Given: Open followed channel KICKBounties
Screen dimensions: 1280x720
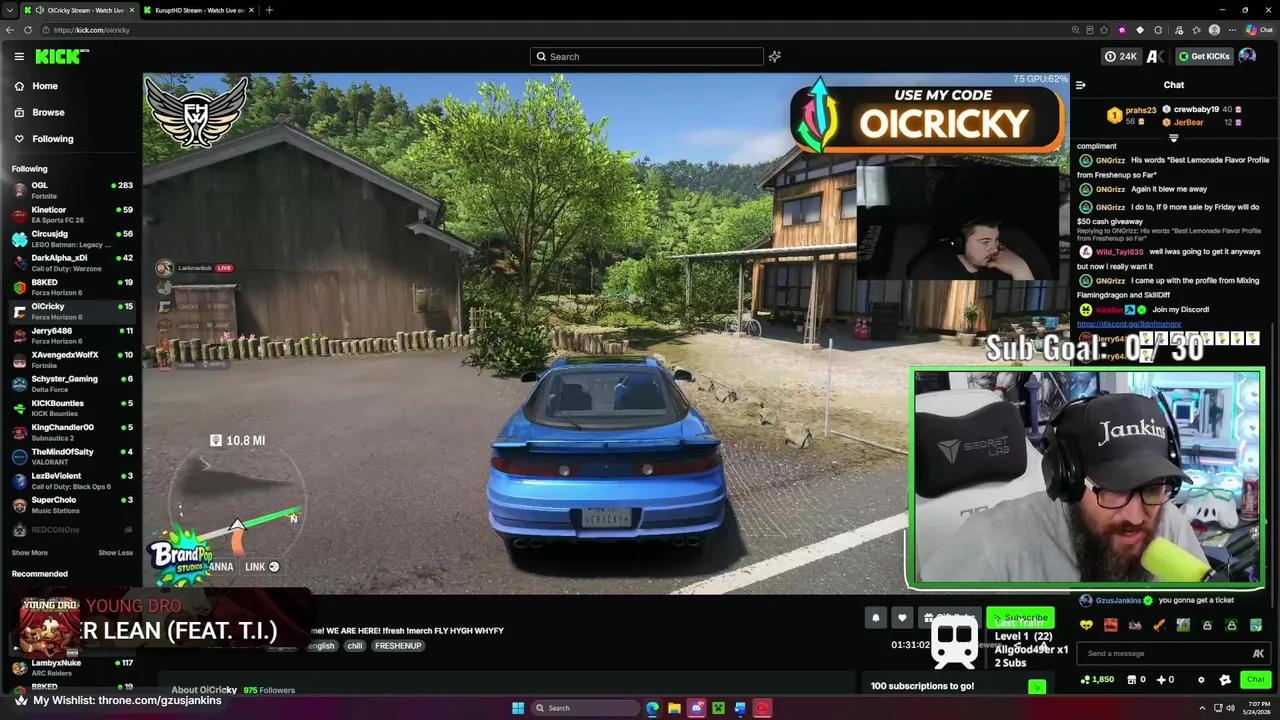Looking at the screenshot, I should (70, 407).
